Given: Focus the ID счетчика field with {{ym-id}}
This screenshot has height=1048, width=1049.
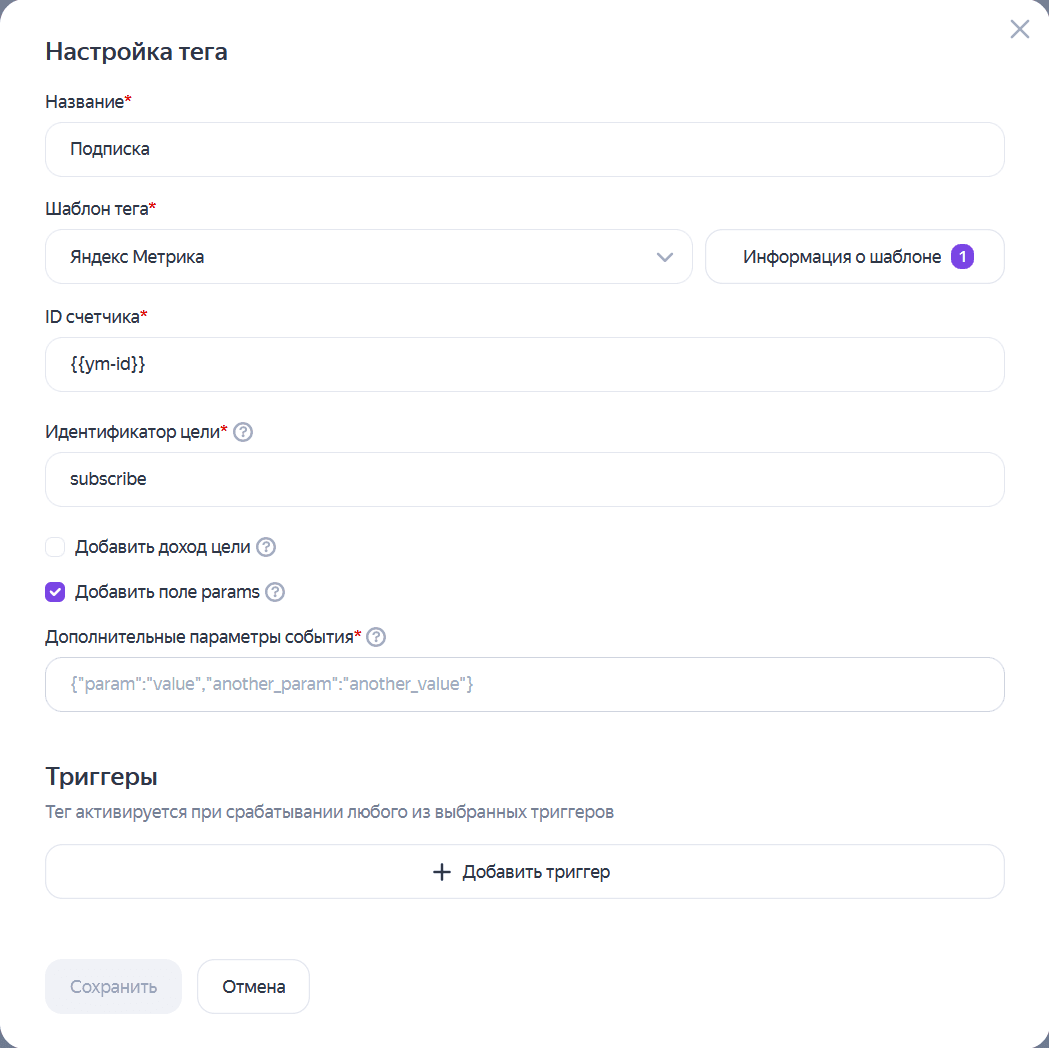Looking at the screenshot, I should [x=524, y=364].
